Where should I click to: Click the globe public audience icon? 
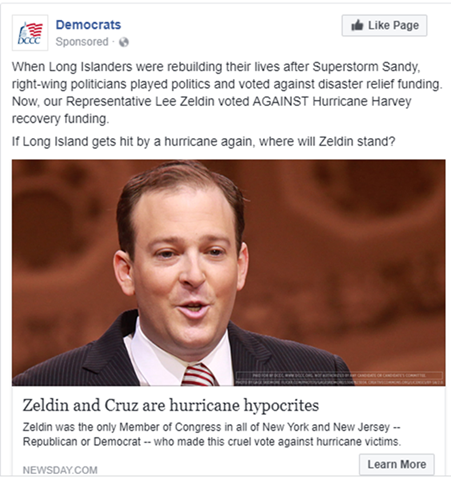[x=124, y=42]
